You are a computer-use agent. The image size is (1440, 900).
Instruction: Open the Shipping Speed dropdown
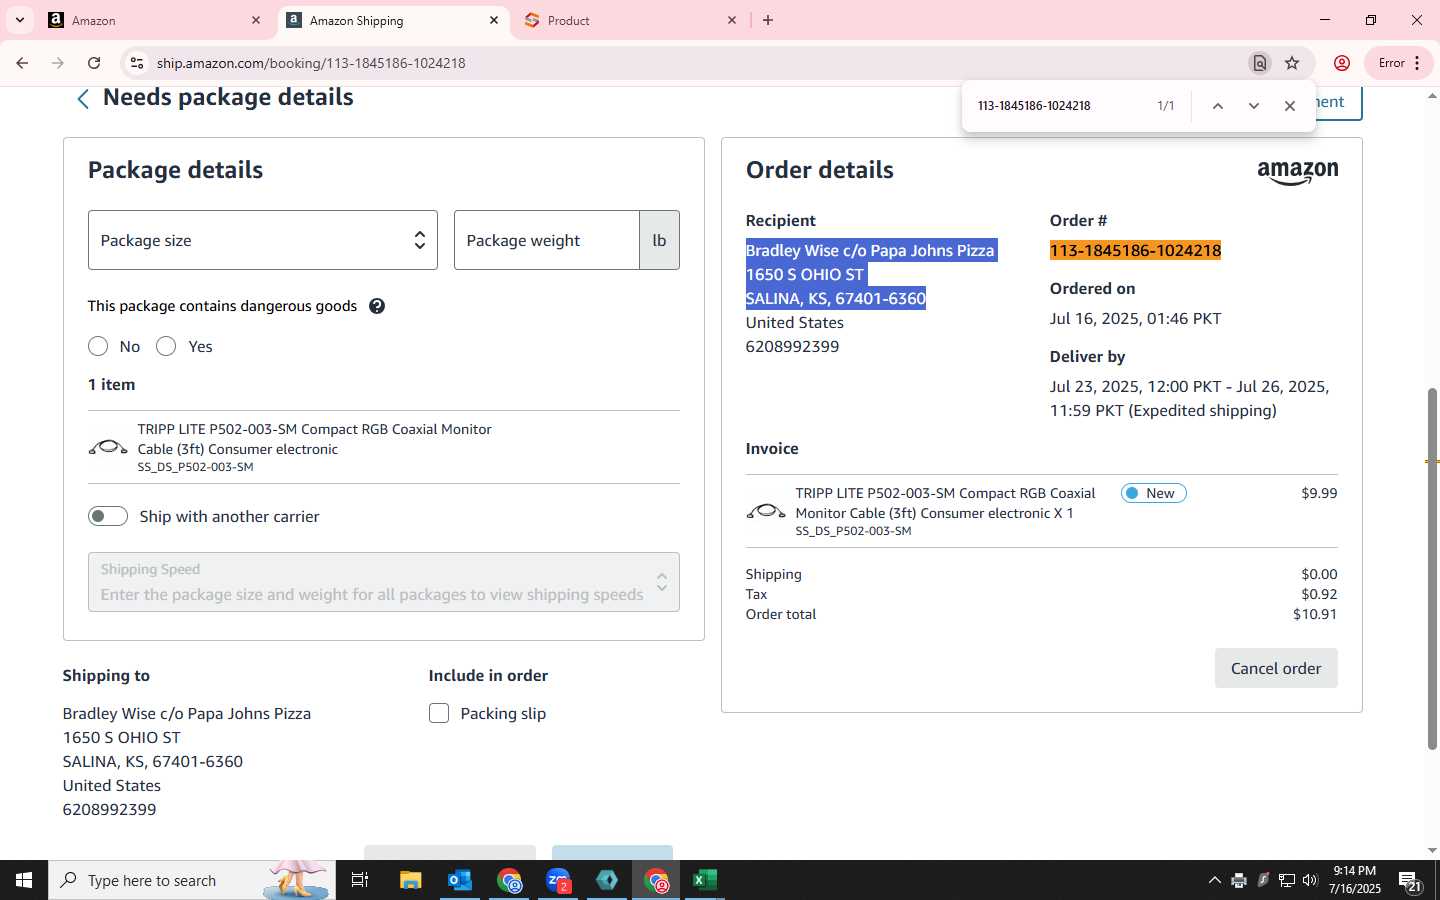coord(384,582)
